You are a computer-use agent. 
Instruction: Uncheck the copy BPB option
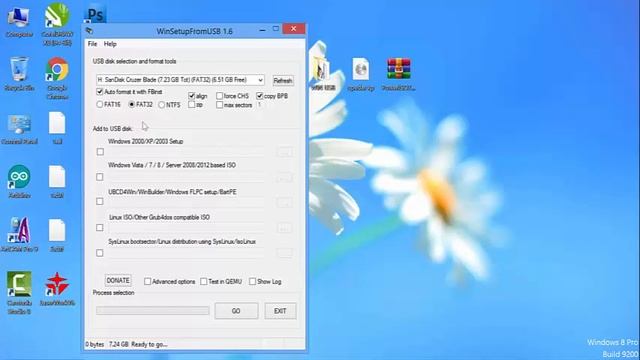pos(260,96)
